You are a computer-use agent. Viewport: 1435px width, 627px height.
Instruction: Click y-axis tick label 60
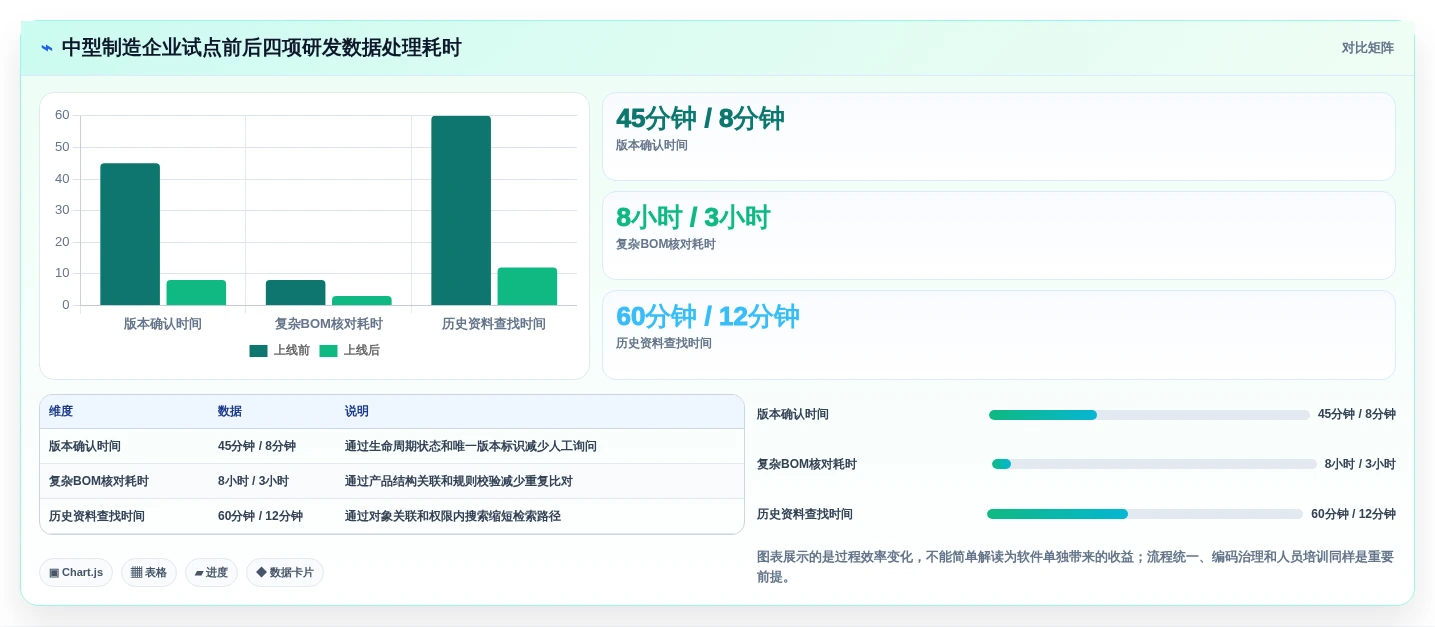[62, 115]
